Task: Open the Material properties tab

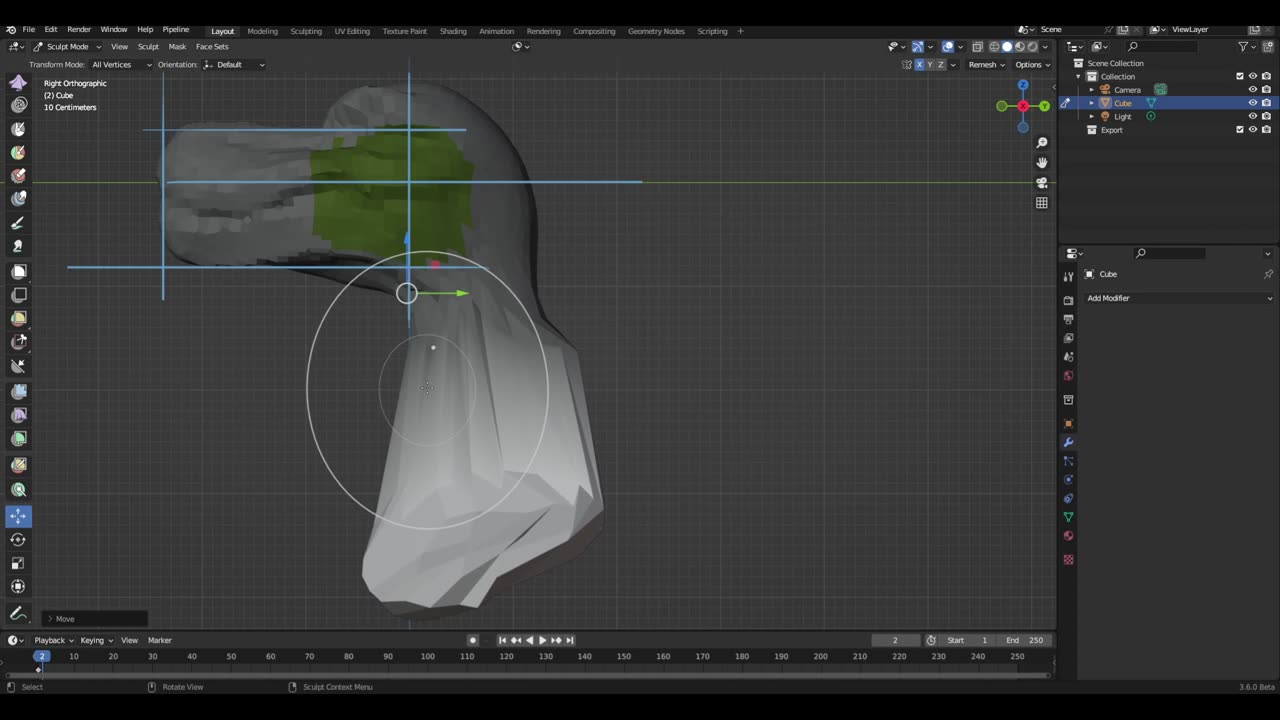Action: 1068,536
